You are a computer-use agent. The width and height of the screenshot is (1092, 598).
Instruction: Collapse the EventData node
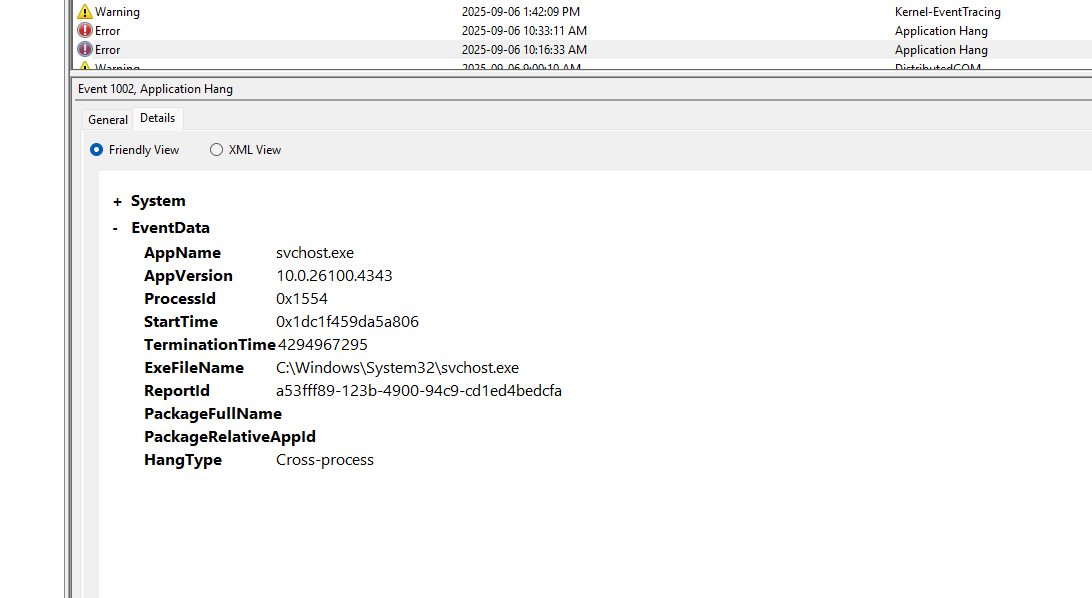pos(116,227)
